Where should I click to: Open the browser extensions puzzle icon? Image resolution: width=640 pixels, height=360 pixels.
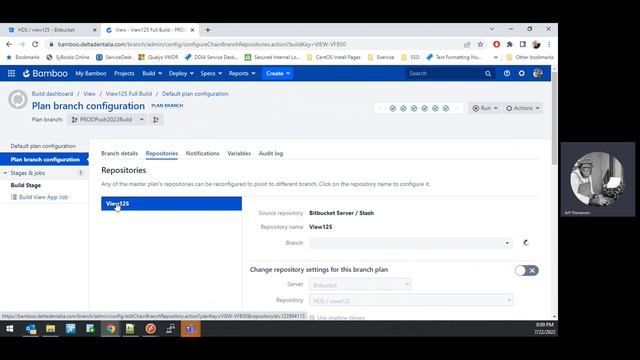[509, 44]
